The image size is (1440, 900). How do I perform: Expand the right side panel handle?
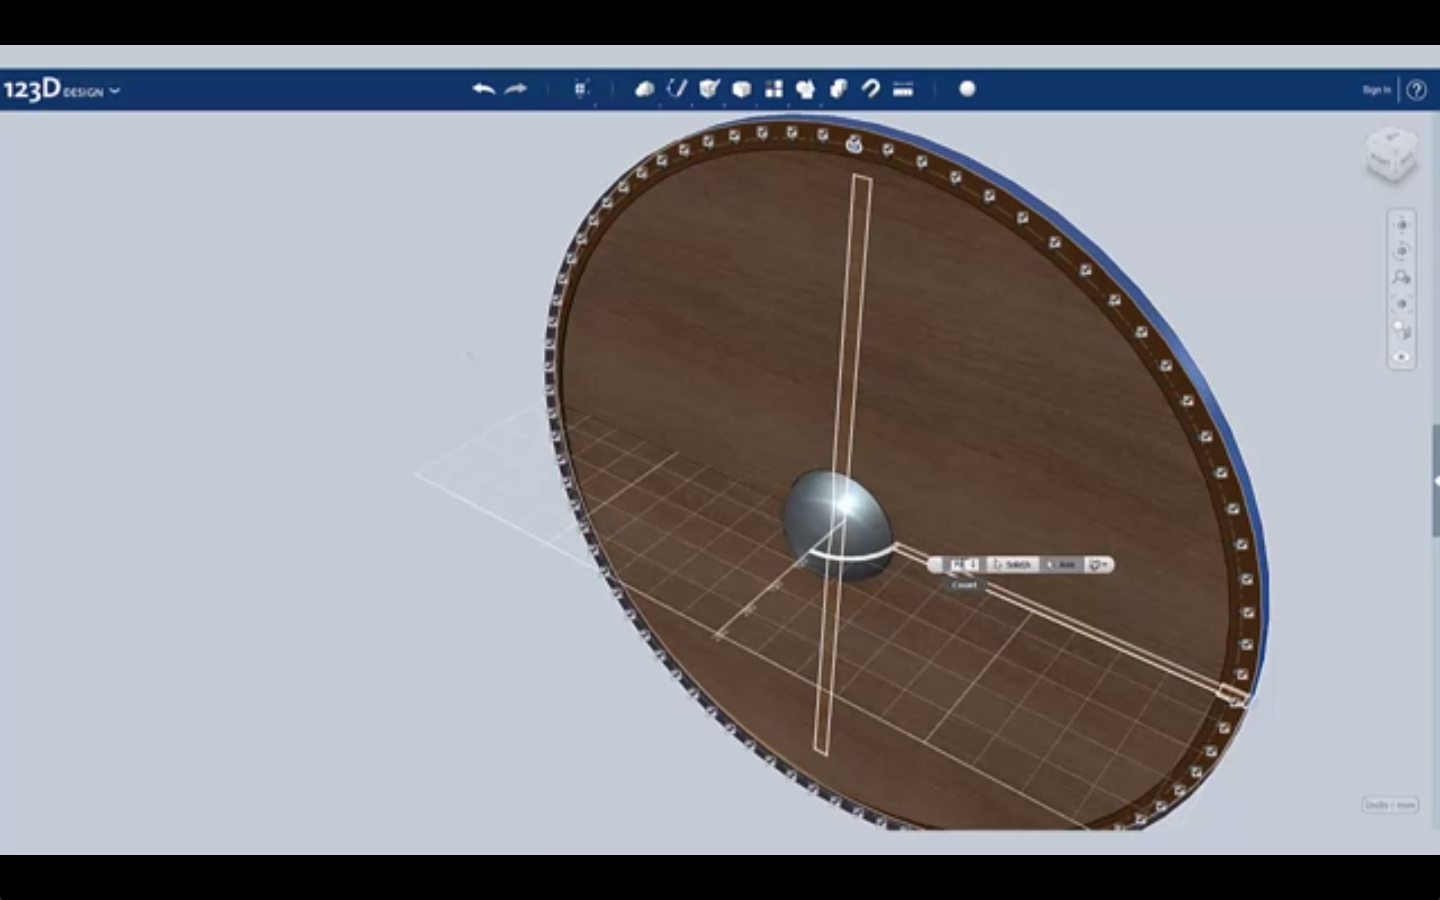point(1436,481)
